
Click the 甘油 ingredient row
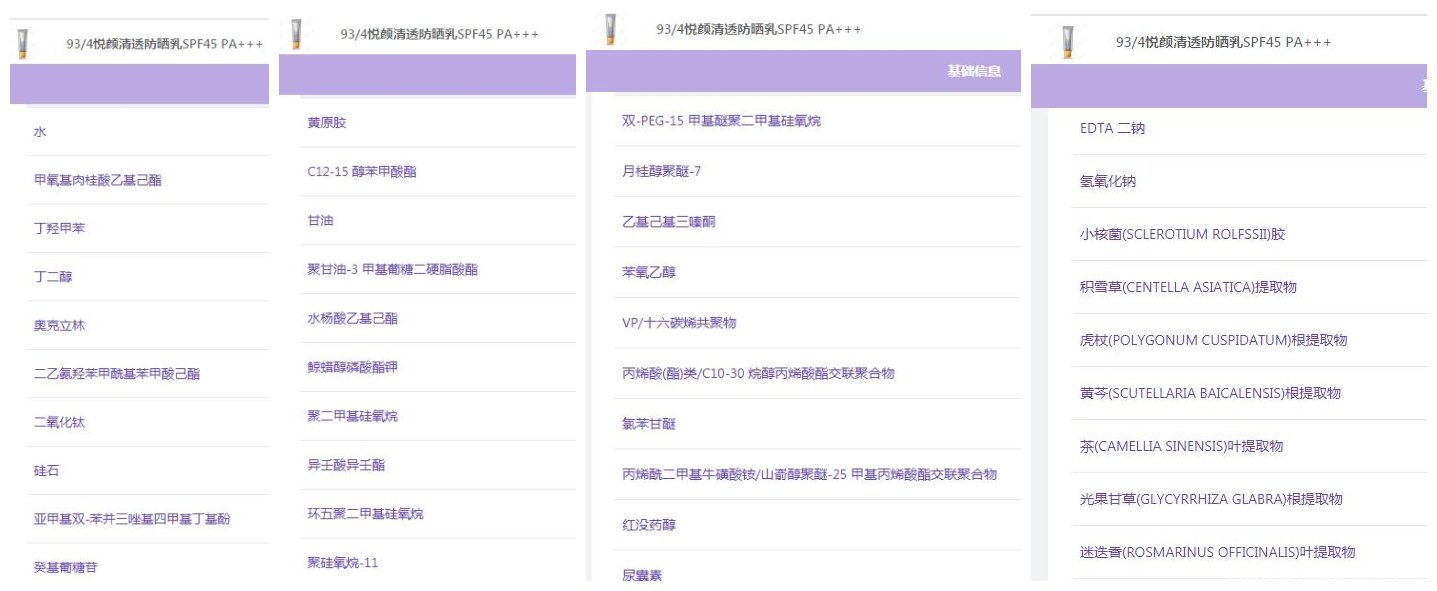click(x=320, y=221)
